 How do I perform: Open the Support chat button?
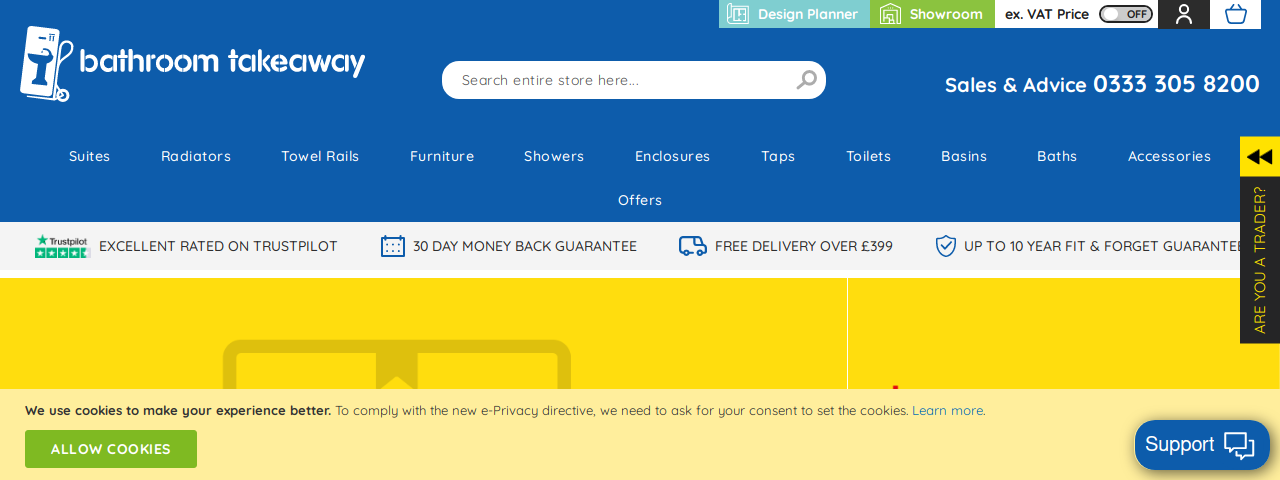pyautogui.click(x=1202, y=445)
